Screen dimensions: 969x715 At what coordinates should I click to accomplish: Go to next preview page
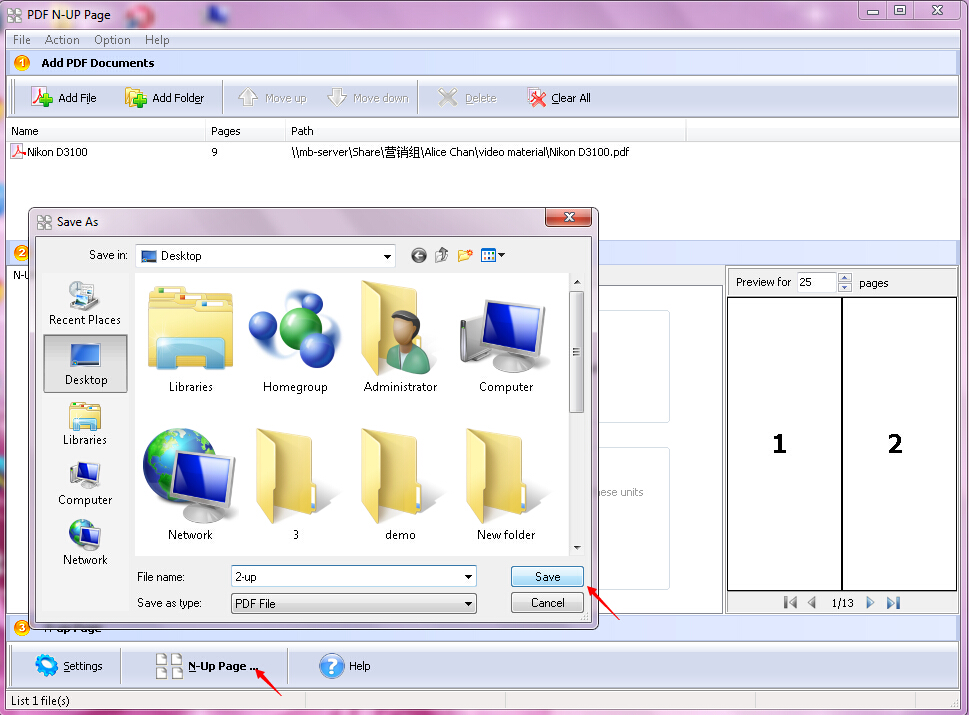coord(870,603)
